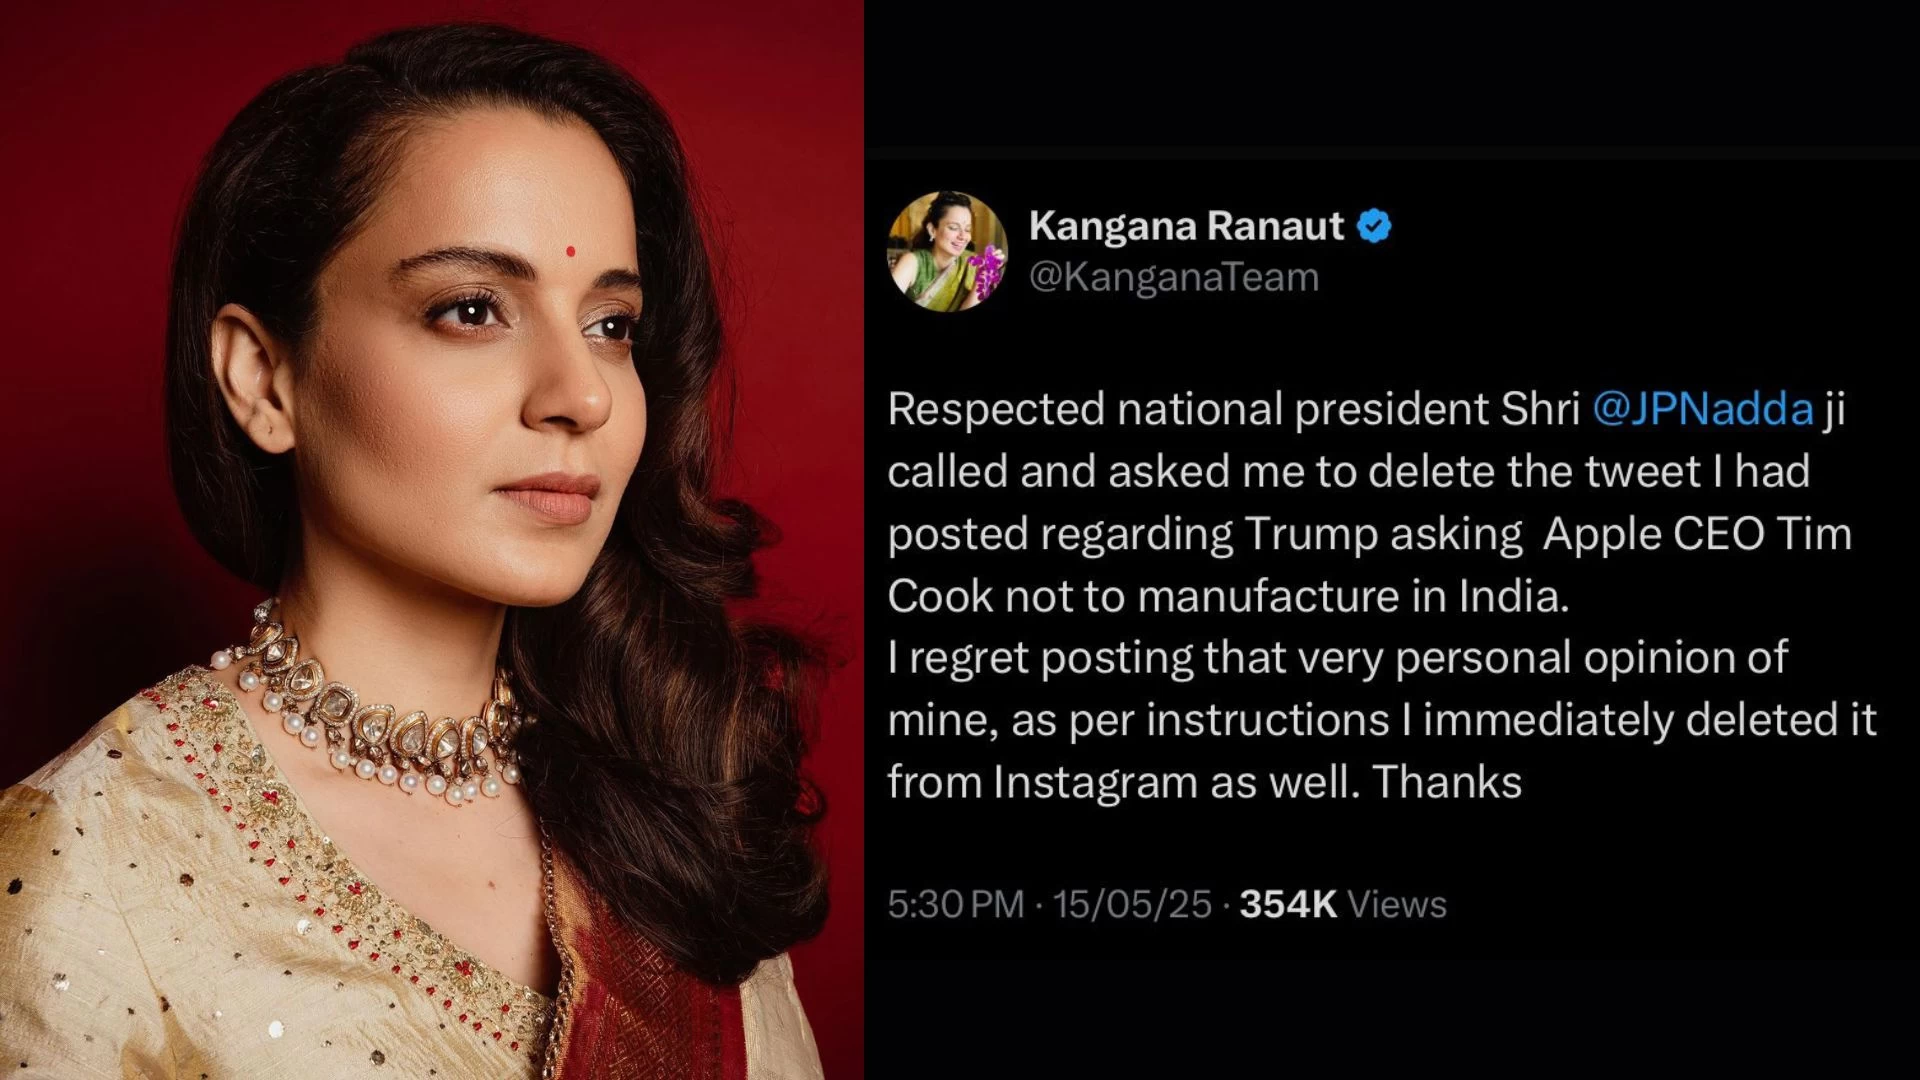Image resolution: width=1920 pixels, height=1080 pixels.
Task: Visit the @KanganaTeam handle
Action: click(x=1174, y=277)
